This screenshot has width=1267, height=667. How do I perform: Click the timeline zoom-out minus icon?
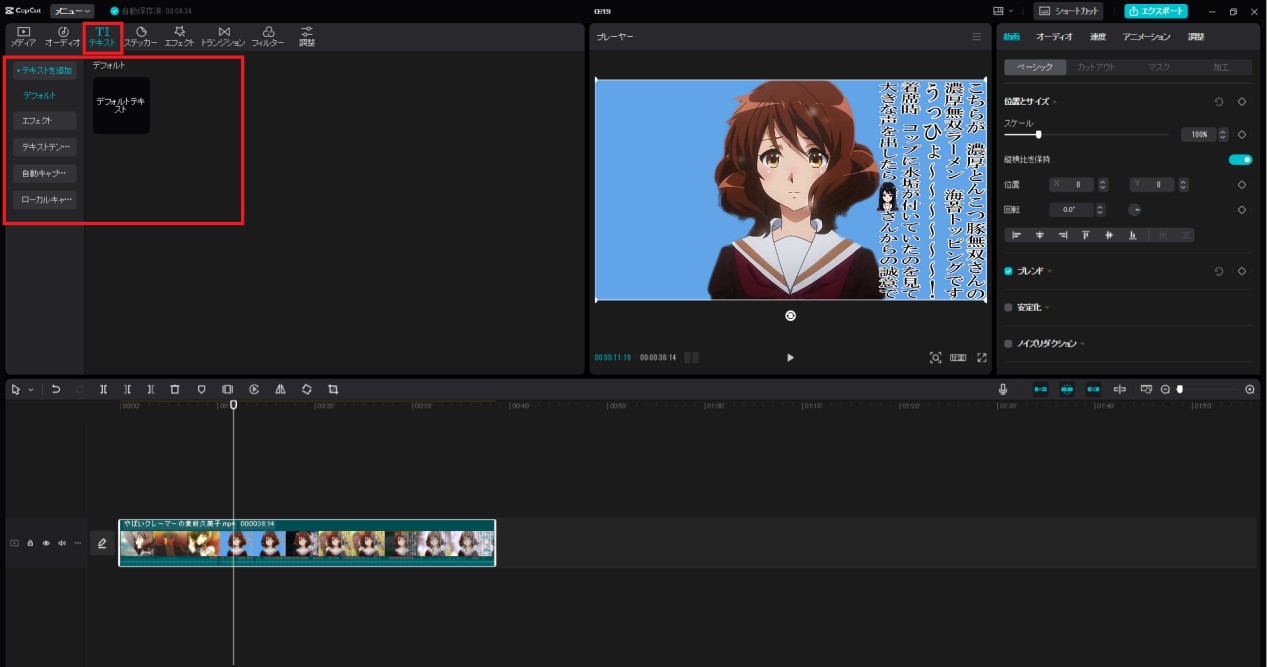tap(1165, 389)
